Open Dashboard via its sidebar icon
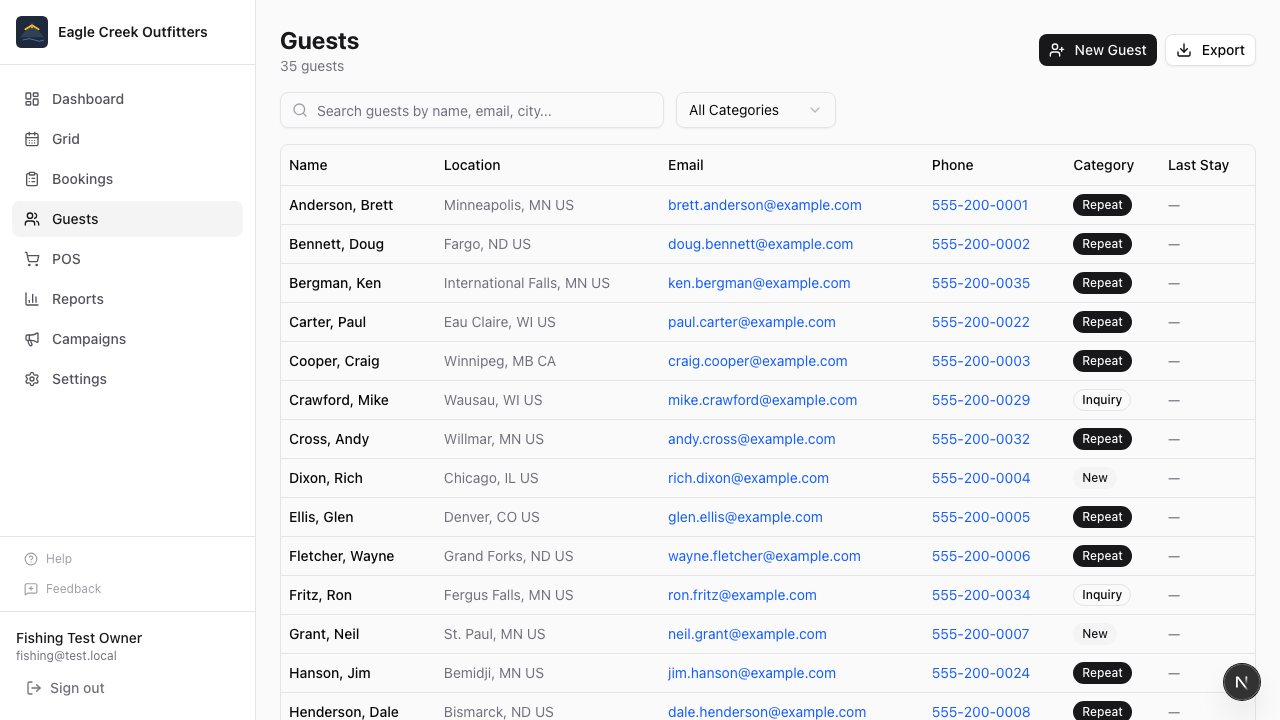 [32, 99]
